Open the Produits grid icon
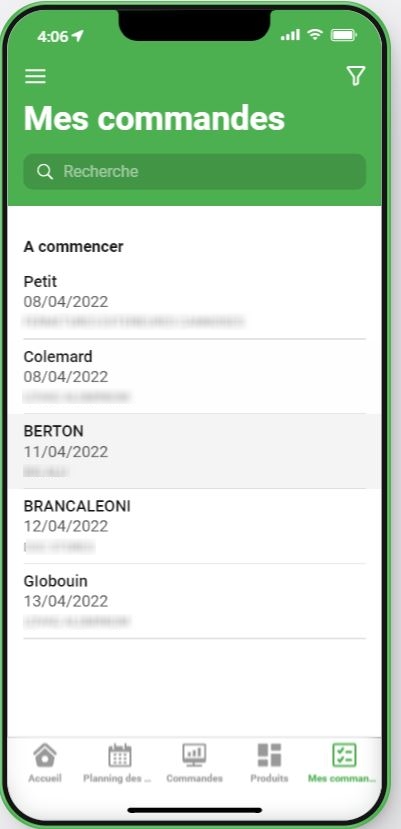 [x=269, y=755]
